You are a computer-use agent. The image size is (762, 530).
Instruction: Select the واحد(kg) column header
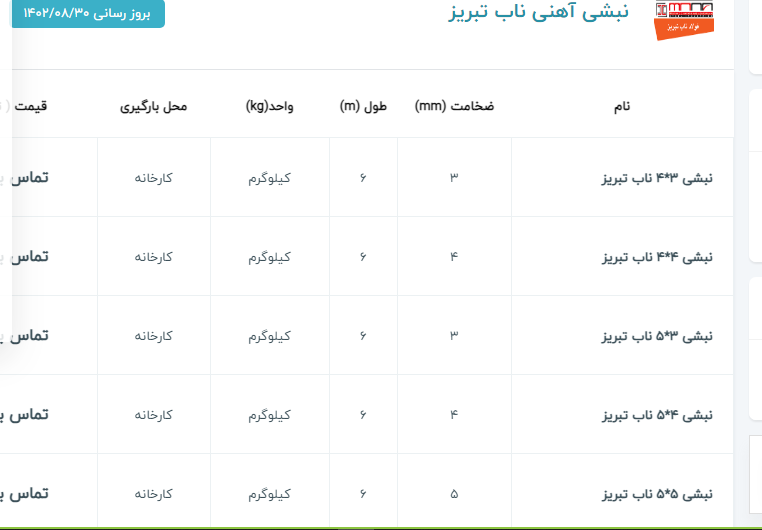(269, 105)
